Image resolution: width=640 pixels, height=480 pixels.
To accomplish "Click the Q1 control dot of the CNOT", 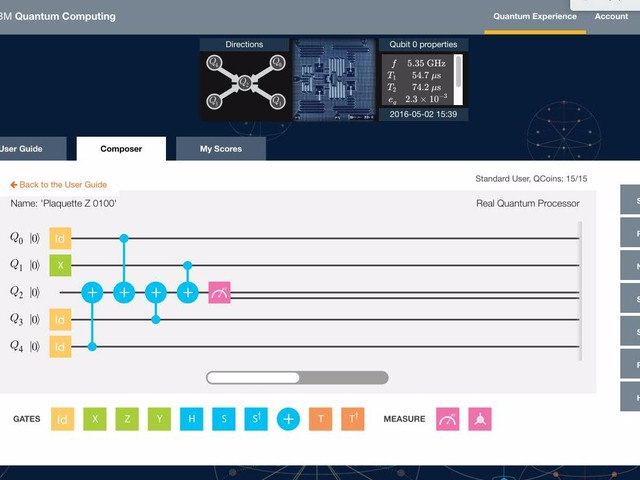I will tap(188, 265).
